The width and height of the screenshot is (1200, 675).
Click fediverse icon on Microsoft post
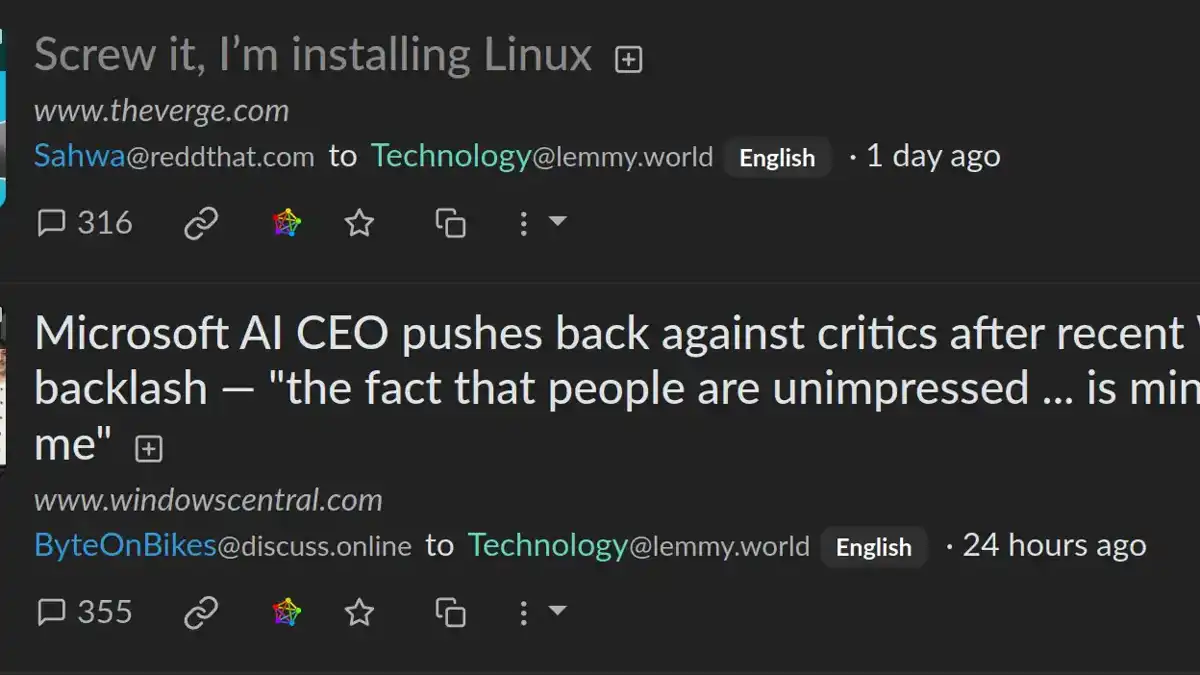pyautogui.click(x=287, y=612)
